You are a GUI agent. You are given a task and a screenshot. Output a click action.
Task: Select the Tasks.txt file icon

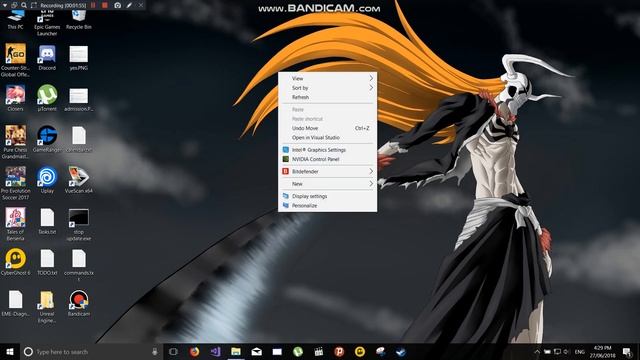coord(47,221)
